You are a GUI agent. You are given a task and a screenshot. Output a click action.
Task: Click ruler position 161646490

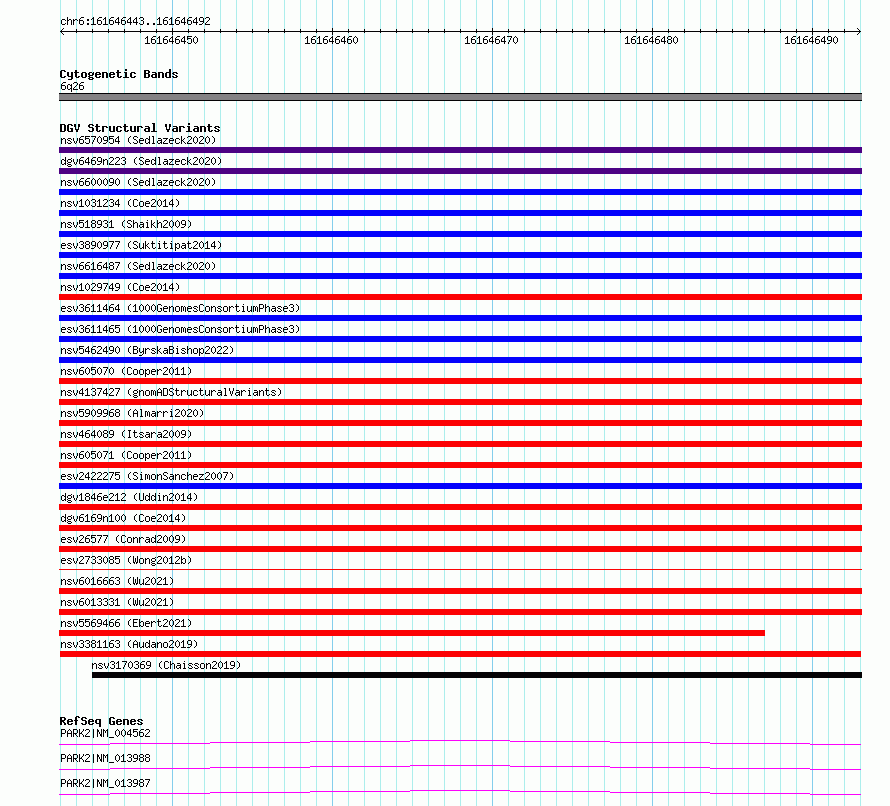(x=812, y=40)
